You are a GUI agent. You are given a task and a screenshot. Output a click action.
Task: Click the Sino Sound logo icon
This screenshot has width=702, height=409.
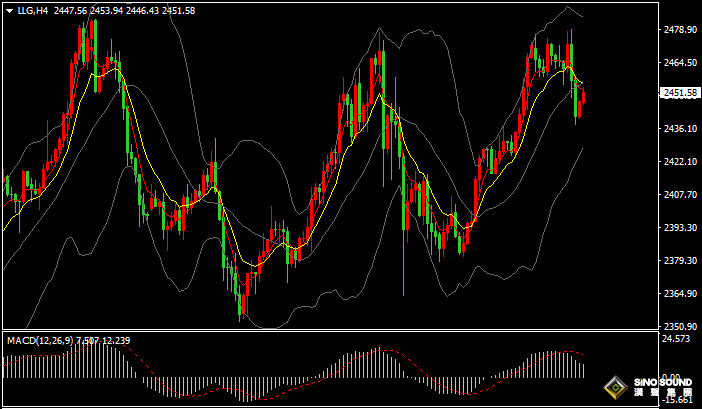616,388
